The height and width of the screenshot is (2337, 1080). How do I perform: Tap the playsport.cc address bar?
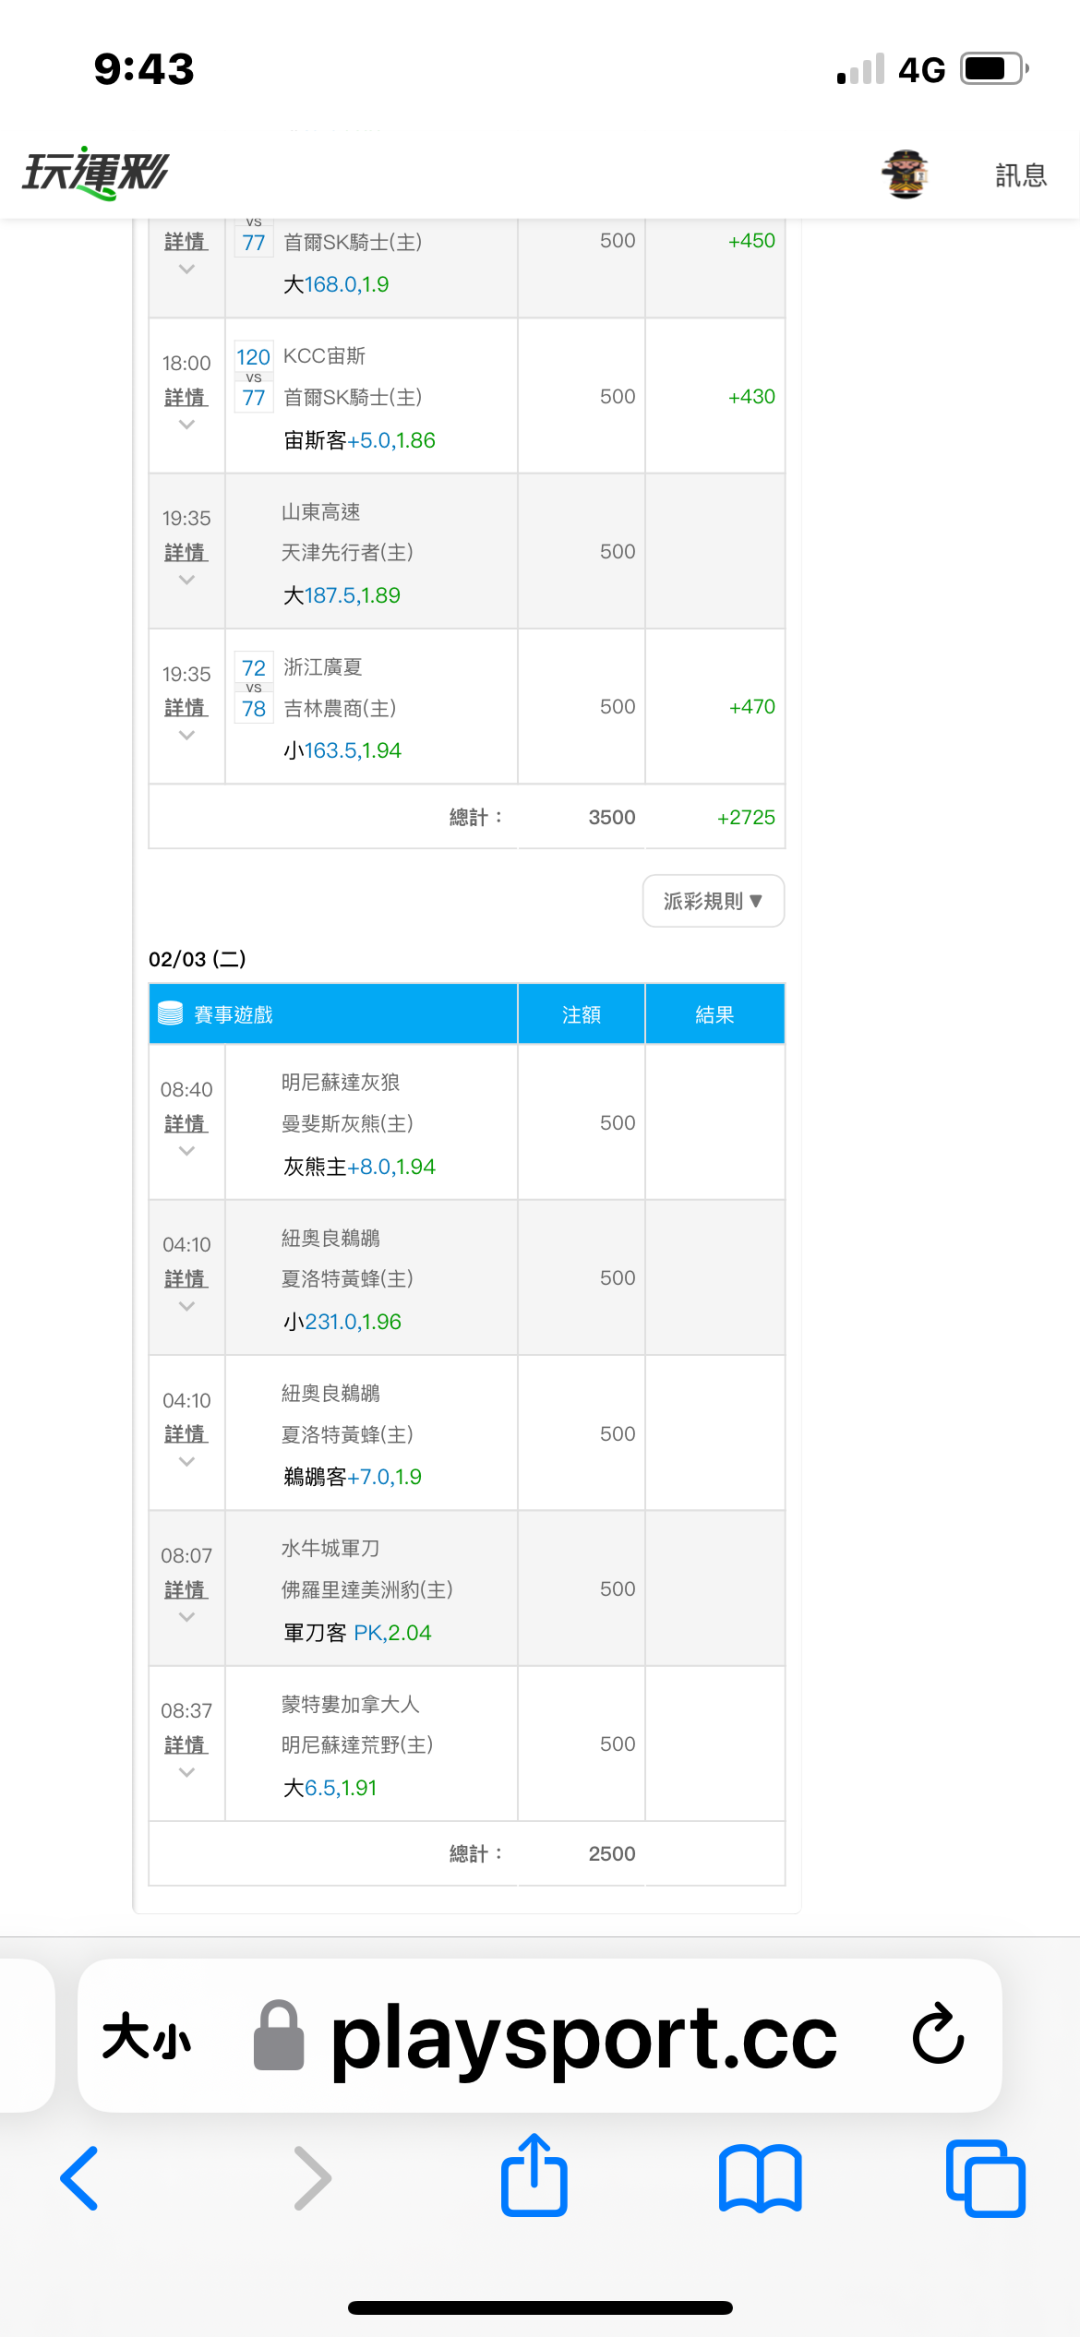(583, 2036)
